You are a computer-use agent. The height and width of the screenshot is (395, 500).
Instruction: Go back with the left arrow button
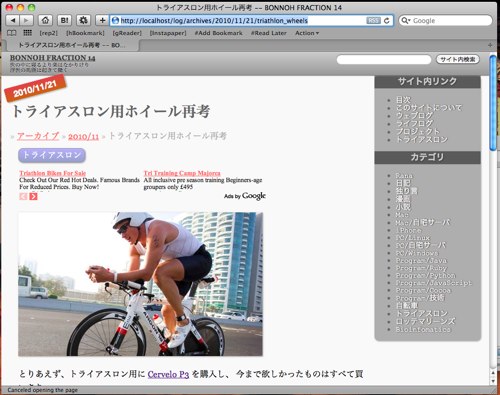click(13, 21)
